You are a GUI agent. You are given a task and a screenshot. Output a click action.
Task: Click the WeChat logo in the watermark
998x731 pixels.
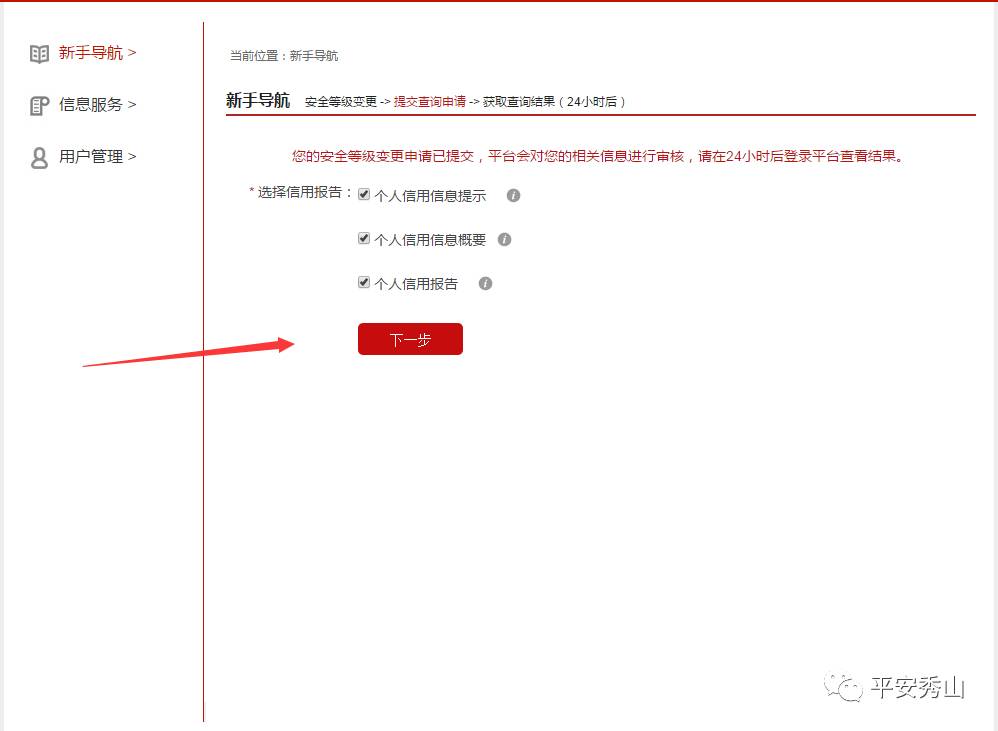[843, 687]
